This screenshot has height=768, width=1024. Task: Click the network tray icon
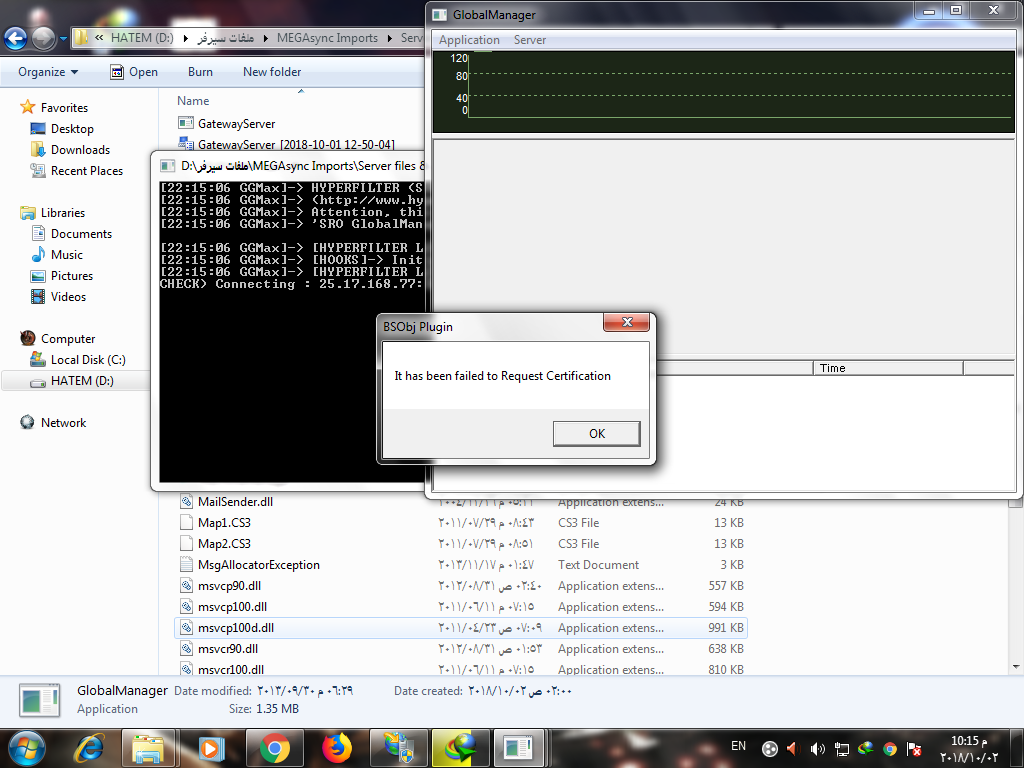pyautogui.click(x=841, y=749)
